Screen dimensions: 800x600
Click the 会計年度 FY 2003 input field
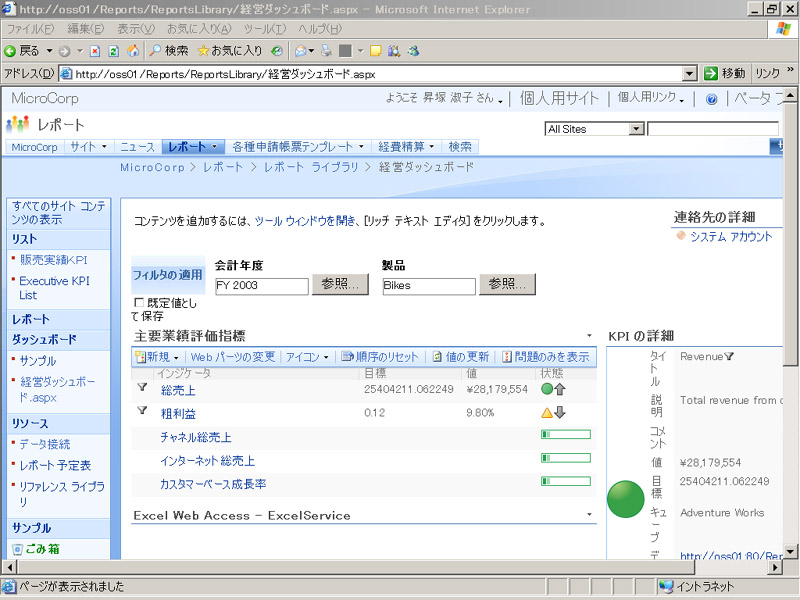(x=262, y=286)
